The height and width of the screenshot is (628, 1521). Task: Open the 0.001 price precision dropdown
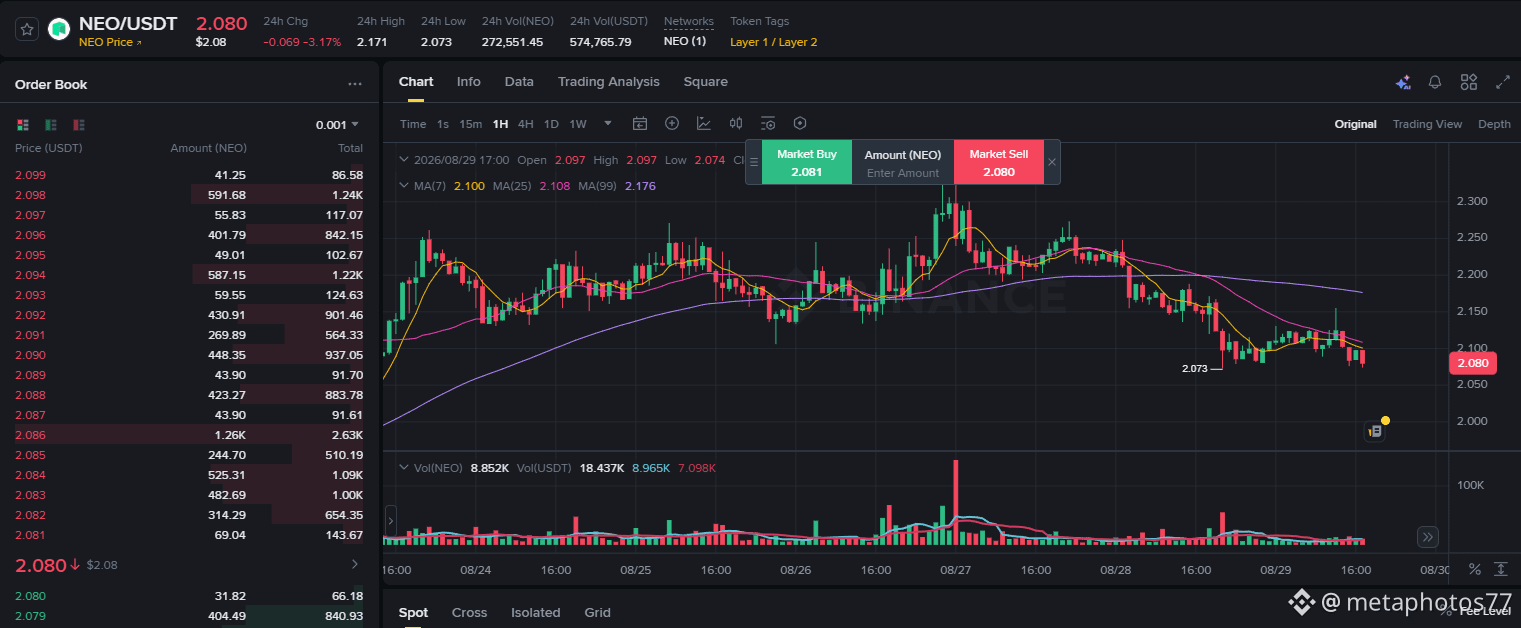pos(337,125)
